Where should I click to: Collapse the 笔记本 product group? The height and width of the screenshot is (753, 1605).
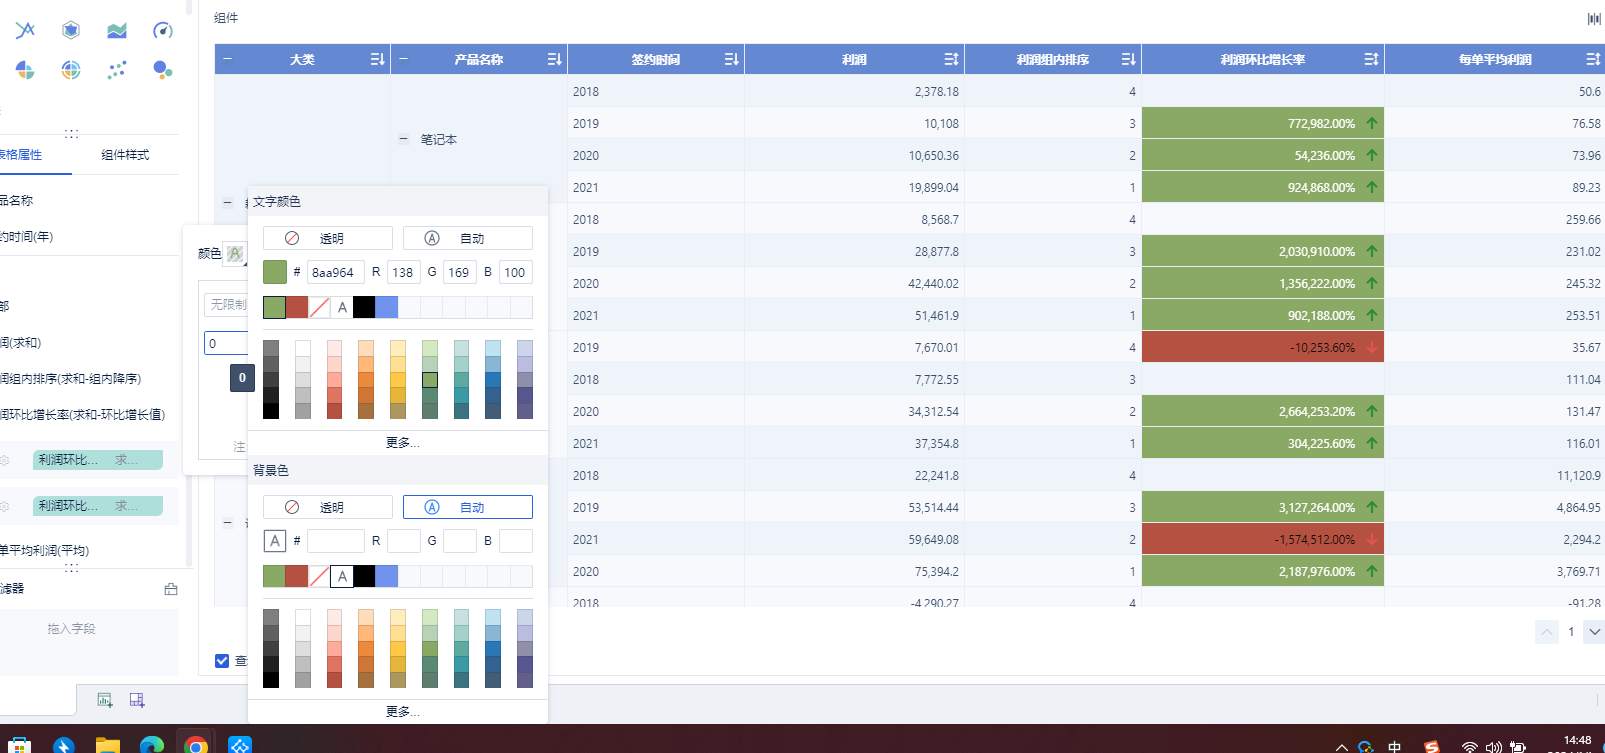[403, 140]
